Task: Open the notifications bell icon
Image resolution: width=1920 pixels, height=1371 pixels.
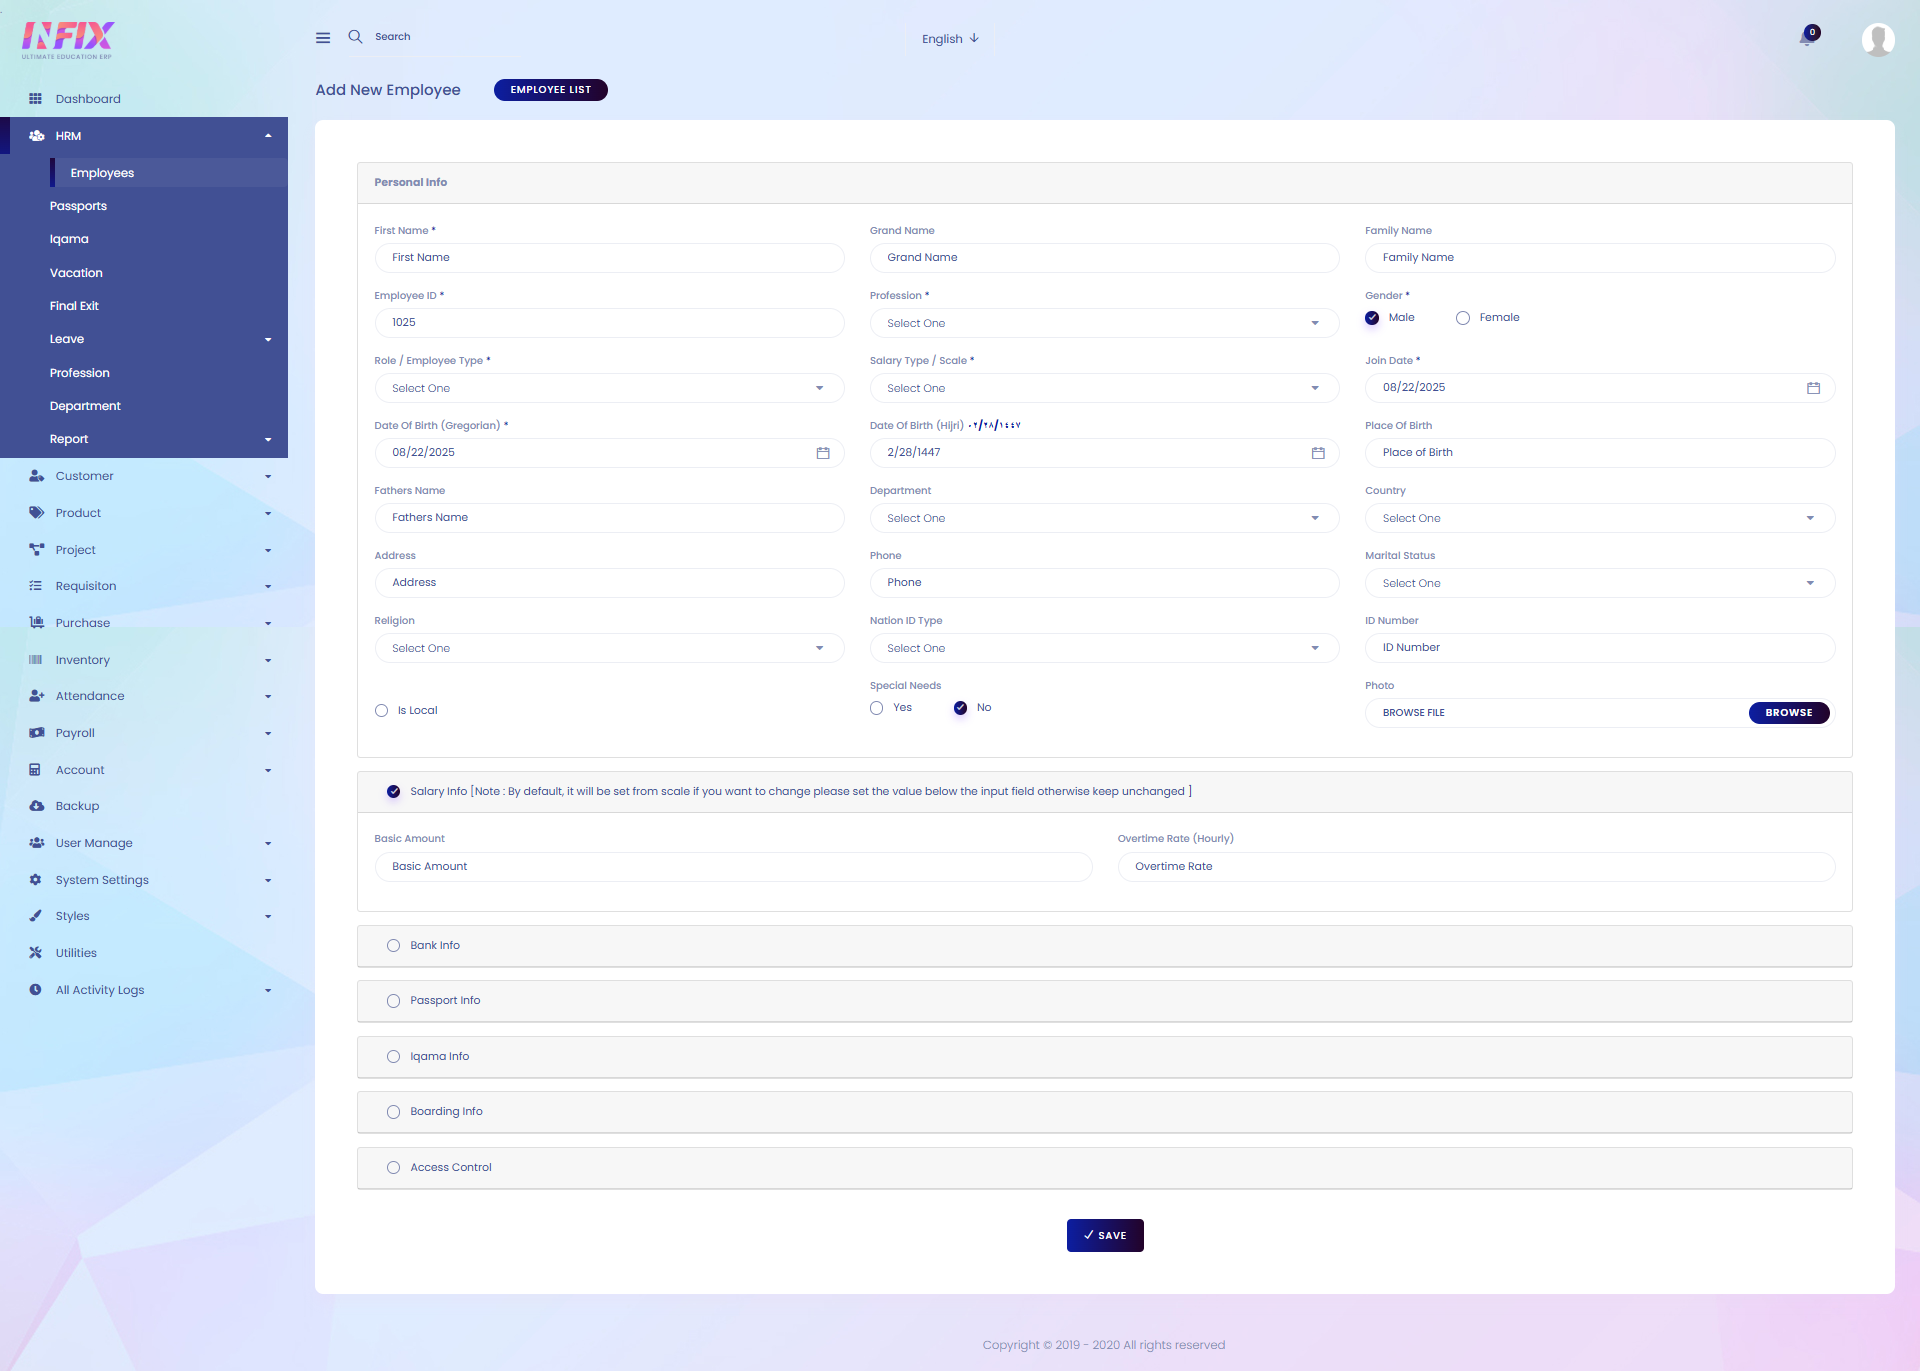Action: 1806,39
